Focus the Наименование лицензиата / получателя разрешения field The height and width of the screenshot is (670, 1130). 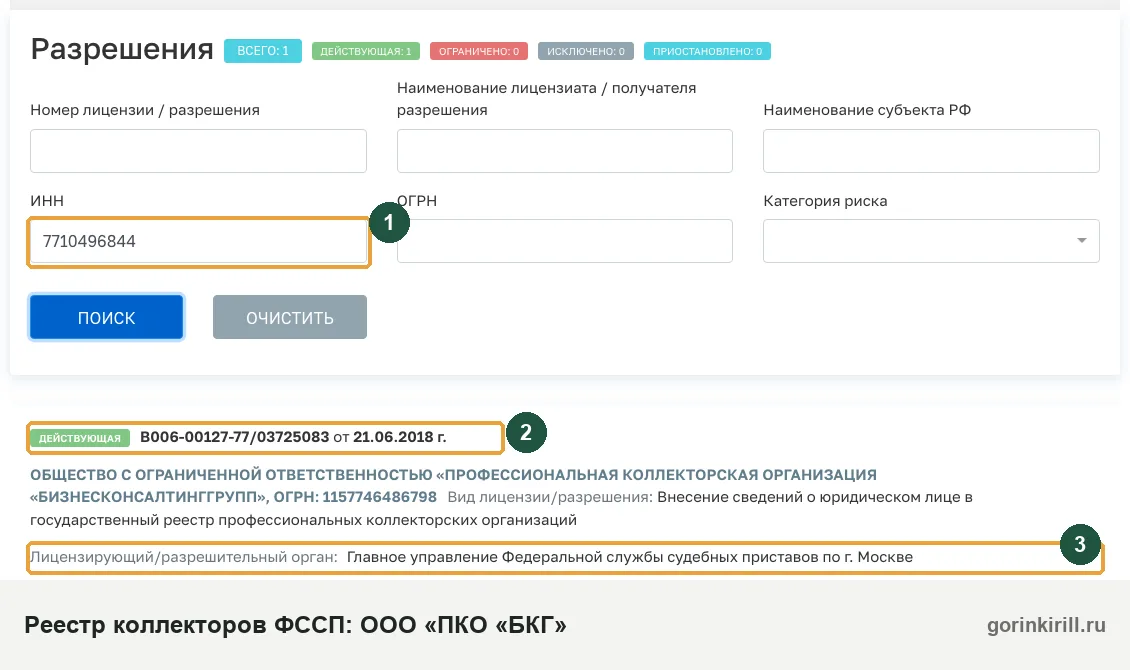click(565, 151)
